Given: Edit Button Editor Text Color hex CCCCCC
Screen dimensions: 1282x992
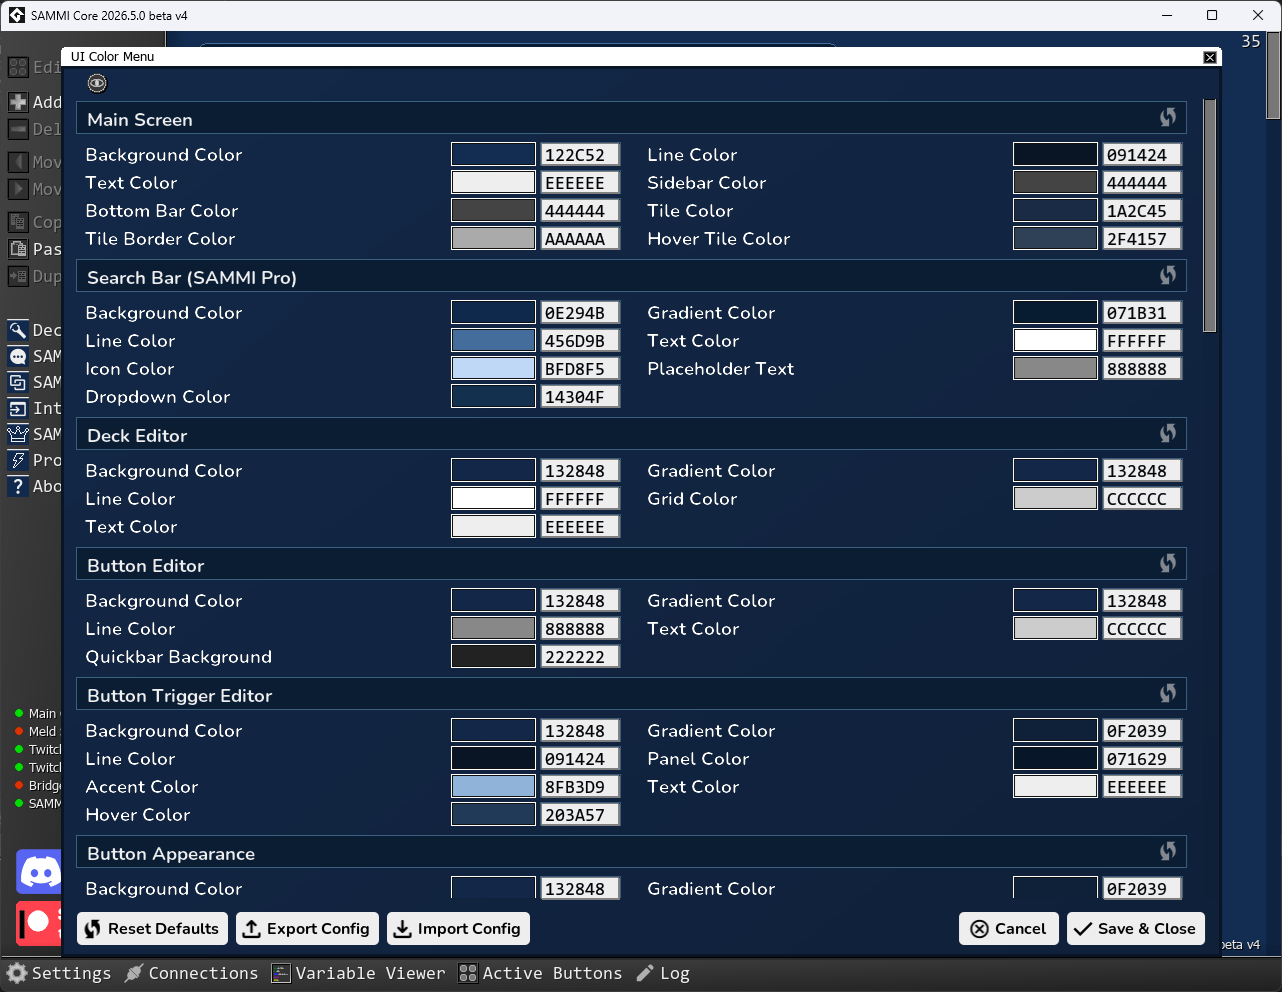Looking at the screenshot, I should pyautogui.click(x=1142, y=629).
